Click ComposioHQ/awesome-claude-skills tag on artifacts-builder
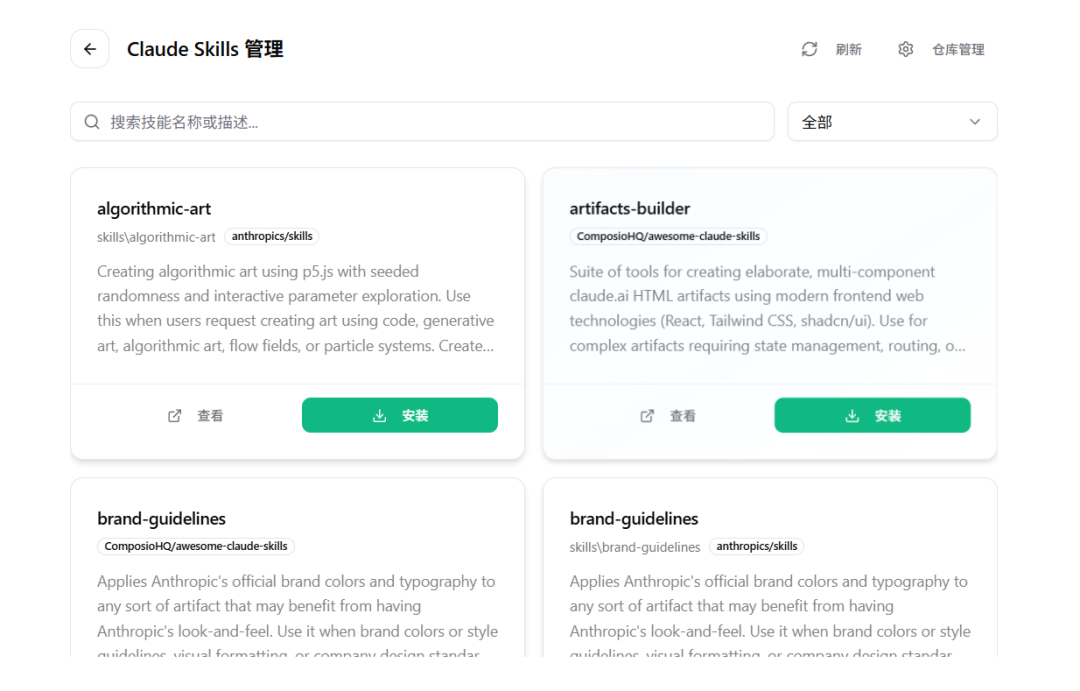 pos(668,237)
